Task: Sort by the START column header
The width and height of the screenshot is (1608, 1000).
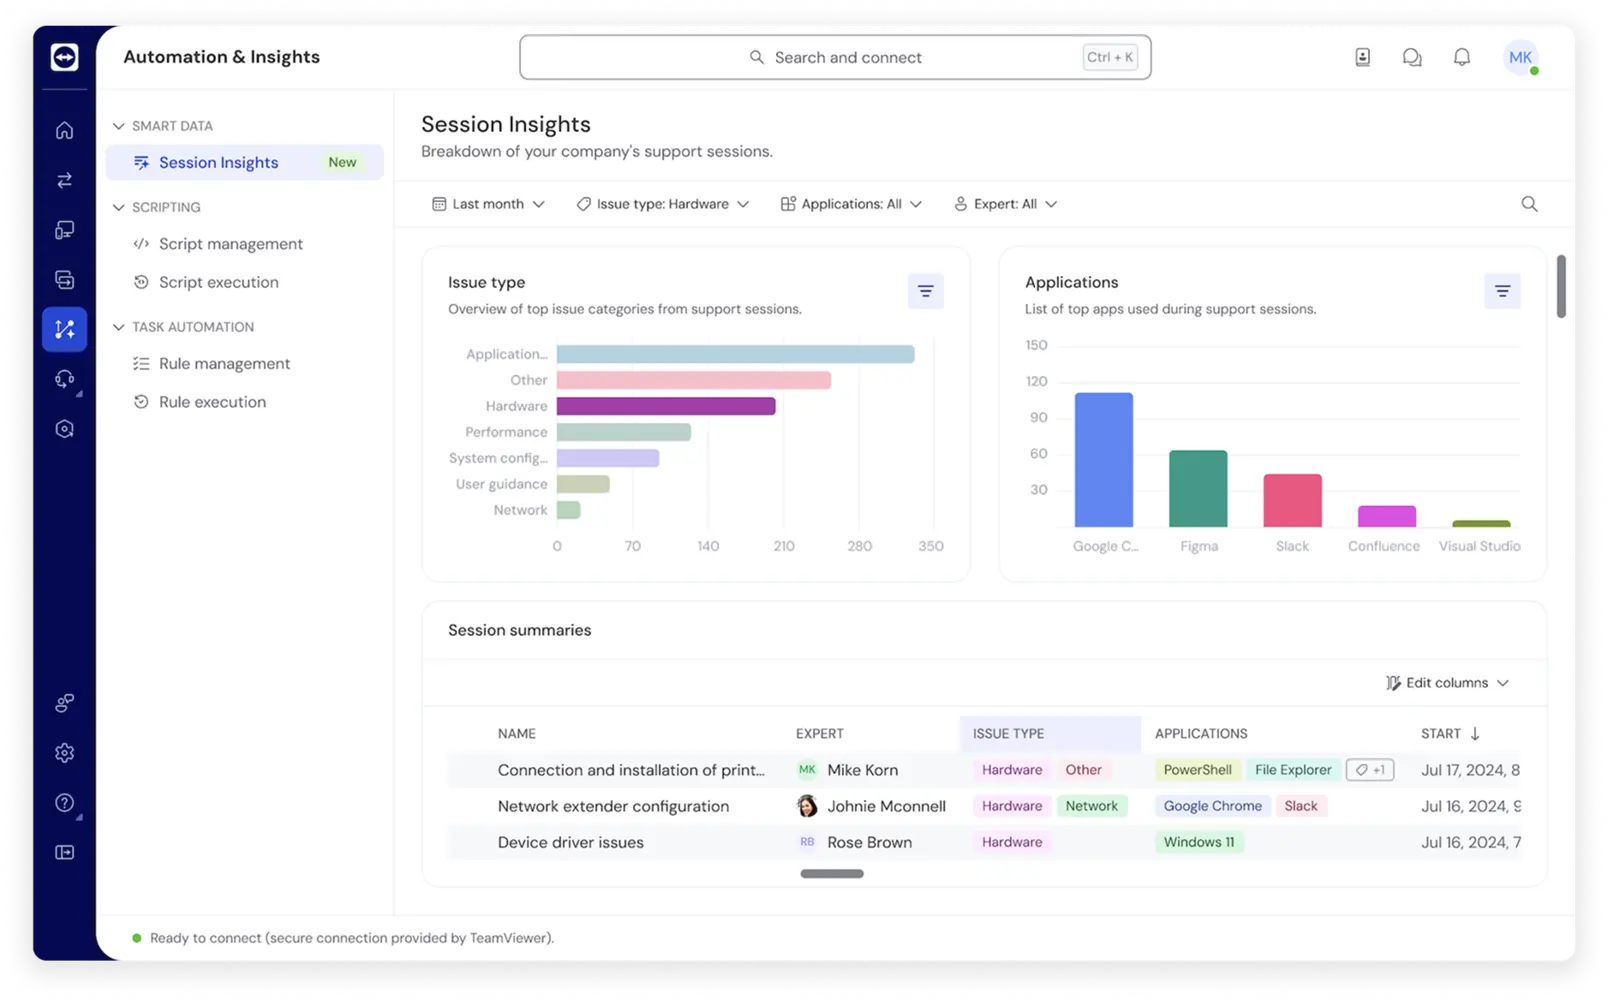Action: (1450, 734)
